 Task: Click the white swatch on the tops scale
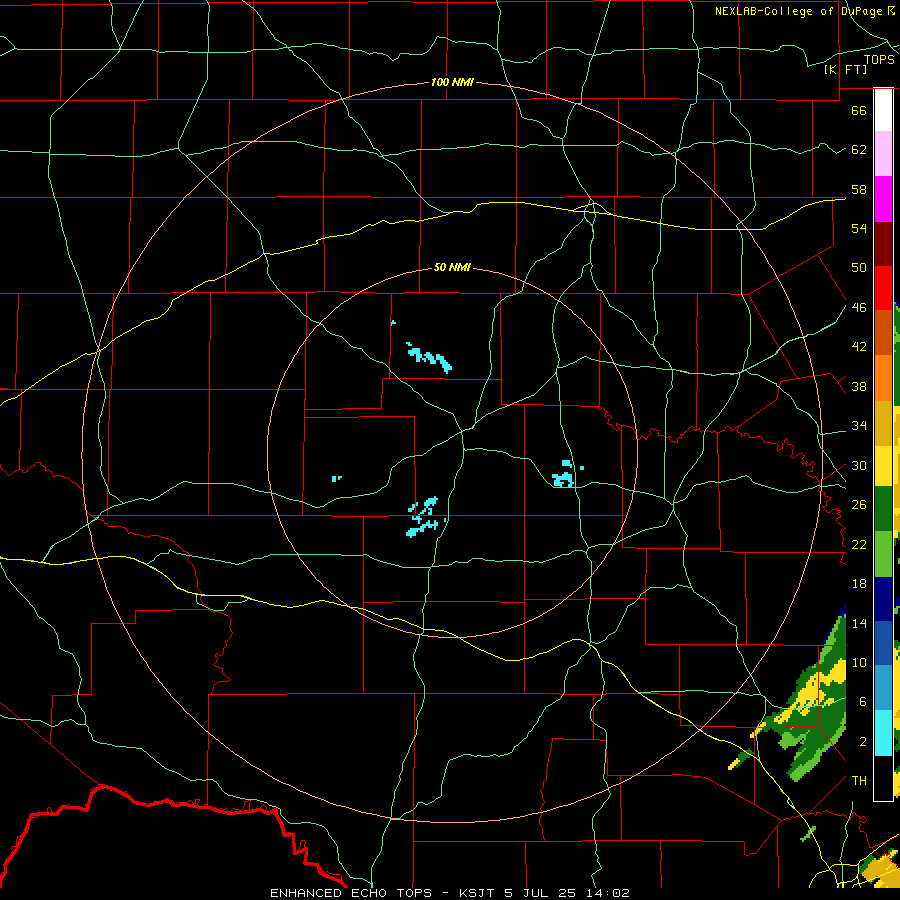tap(883, 110)
